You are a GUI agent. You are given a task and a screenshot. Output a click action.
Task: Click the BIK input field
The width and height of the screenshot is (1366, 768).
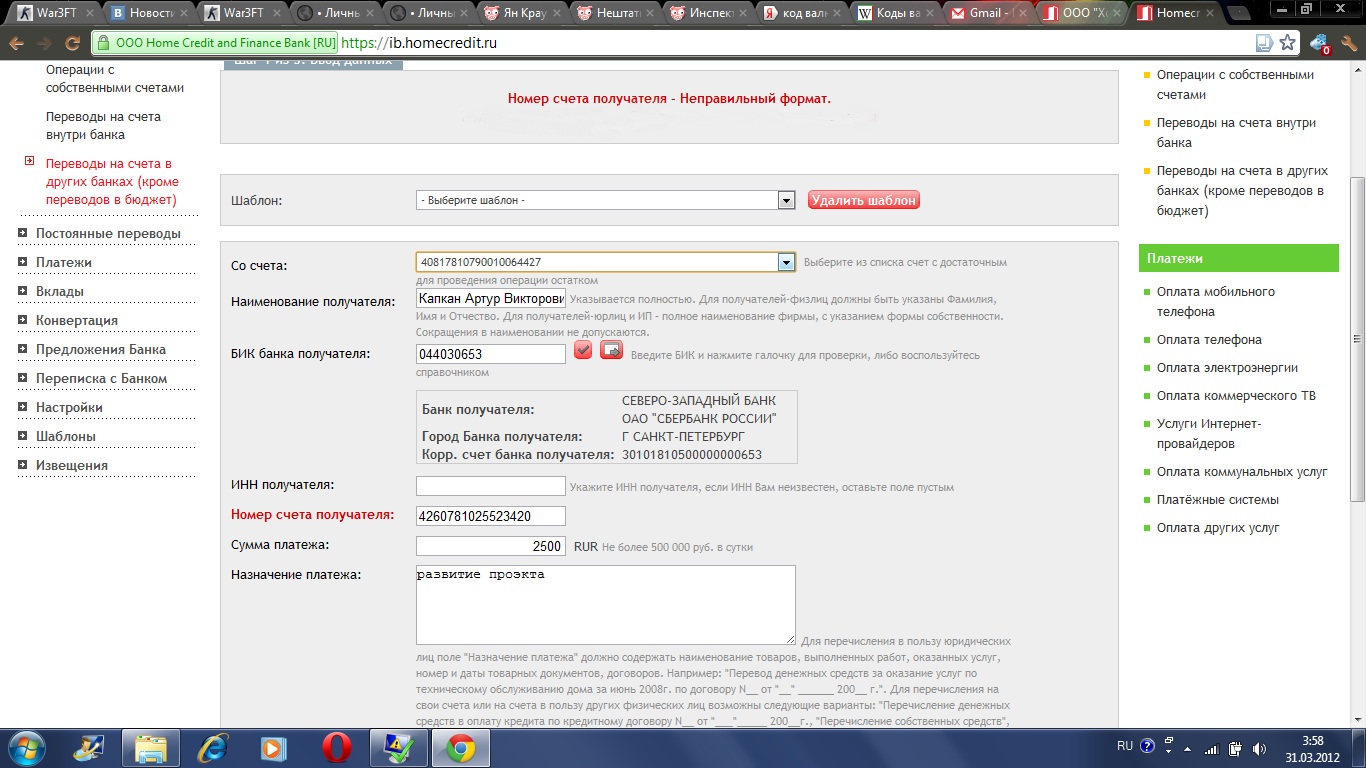(491, 354)
